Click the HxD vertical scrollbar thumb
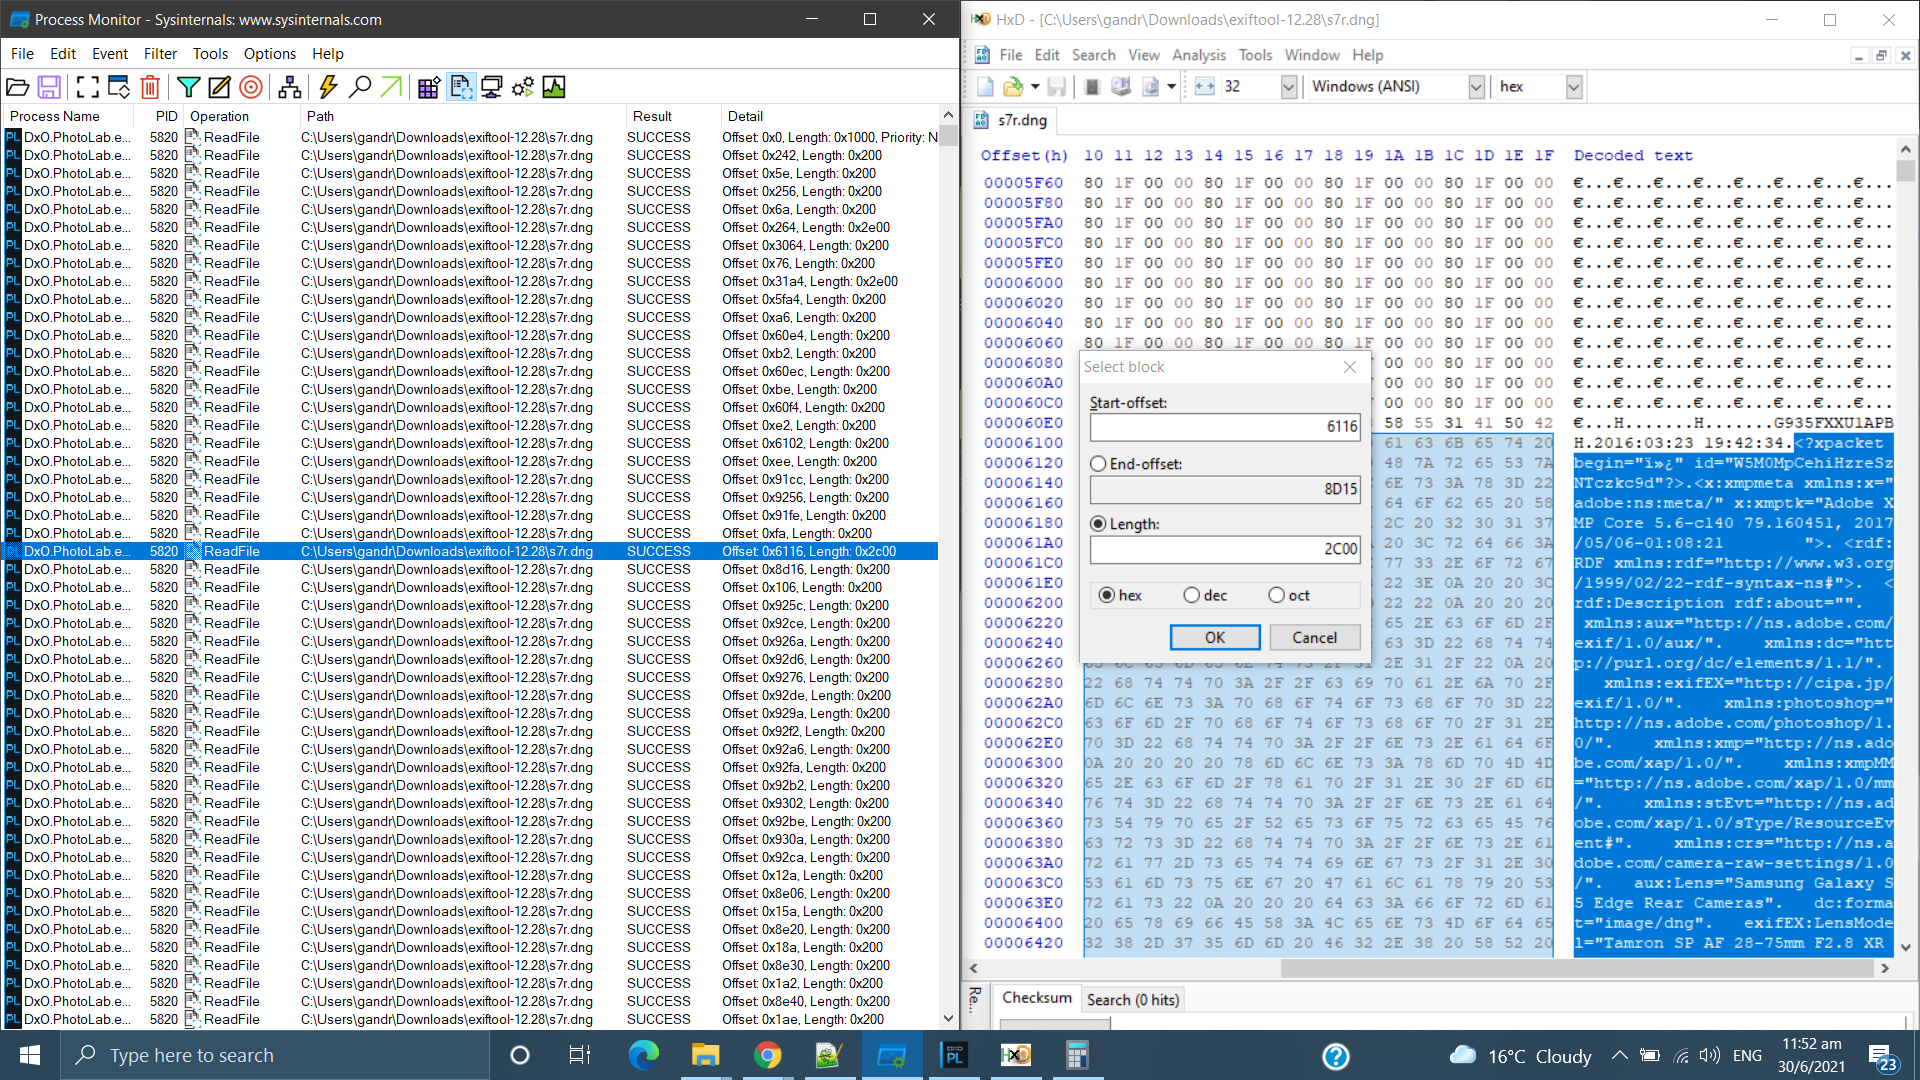Screen dimensions: 1920x1080 1905,171
